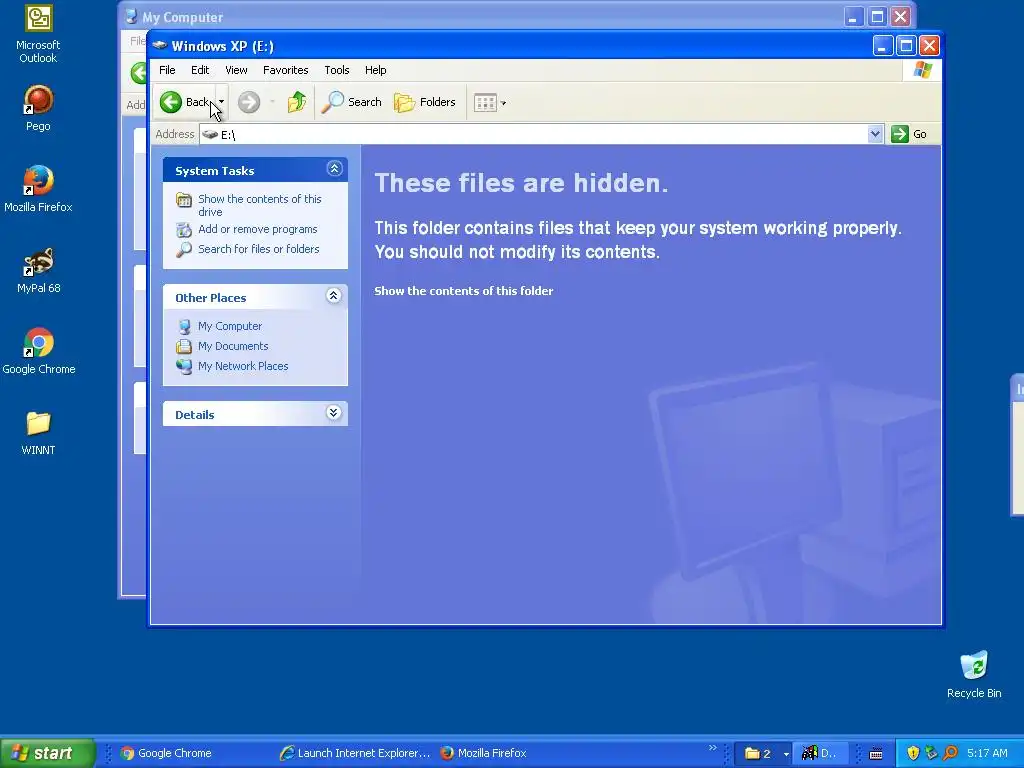Viewport: 1024px width, 768px height.
Task: Select the Mozilla Firefox desktop shortcut
Action: (38, 189)
